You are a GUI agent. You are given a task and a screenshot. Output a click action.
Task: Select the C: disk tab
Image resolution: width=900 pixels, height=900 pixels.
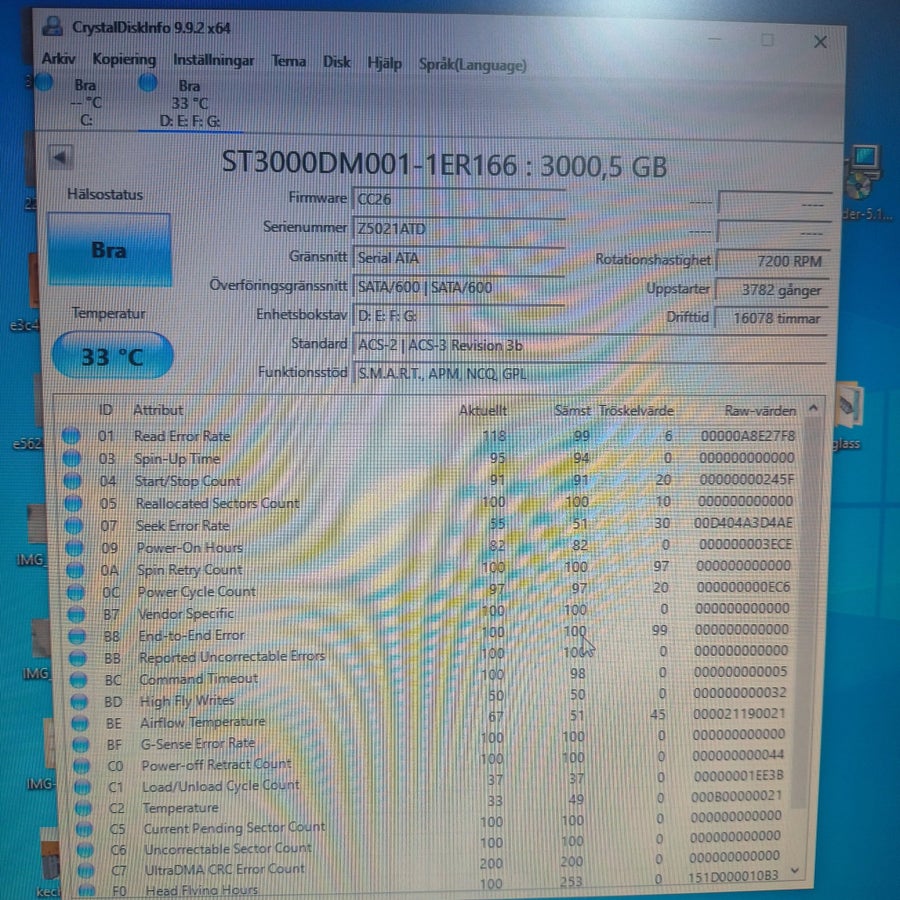click(85, 102)
